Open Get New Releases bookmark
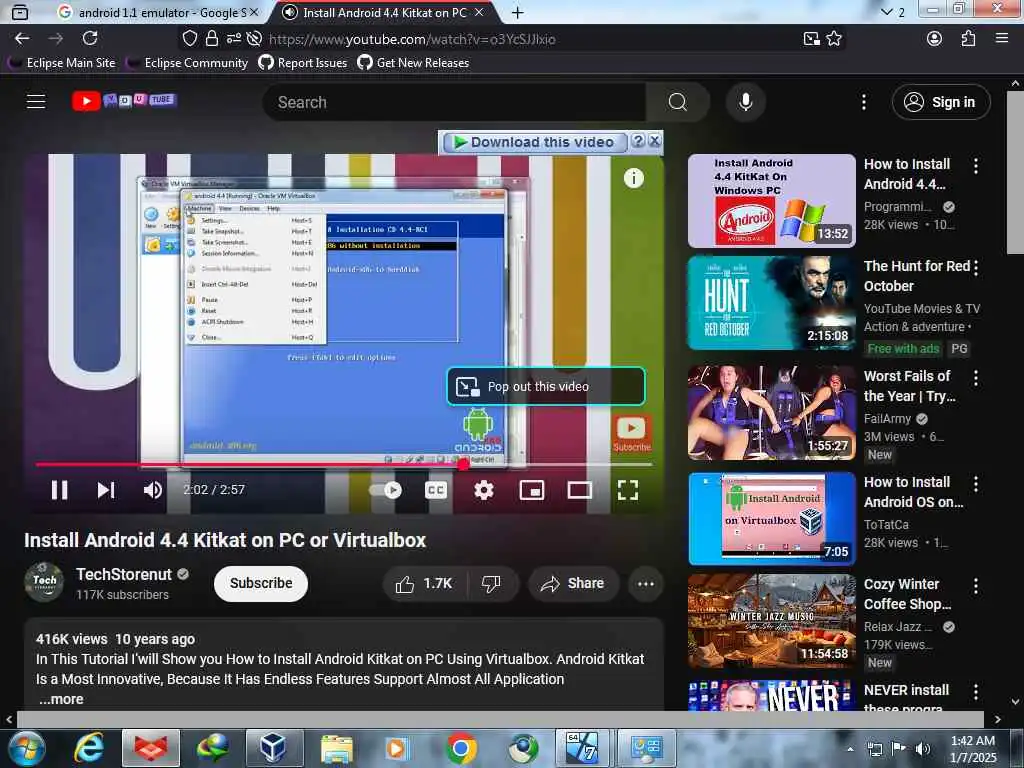This screenshot has width=1024, height=768. coord(413,63)
